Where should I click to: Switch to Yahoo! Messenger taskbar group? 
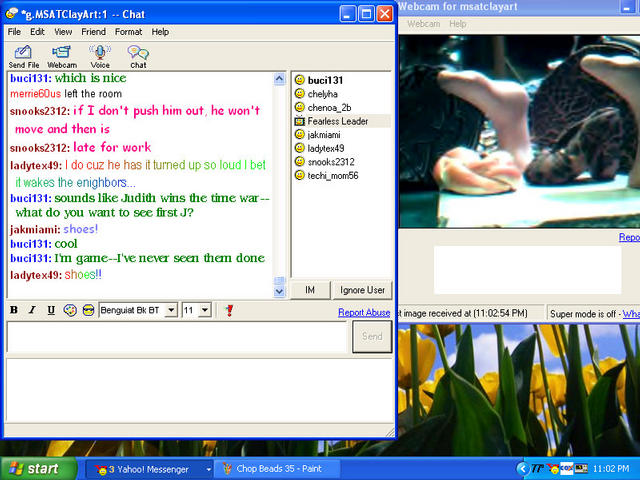coord(149,469)
